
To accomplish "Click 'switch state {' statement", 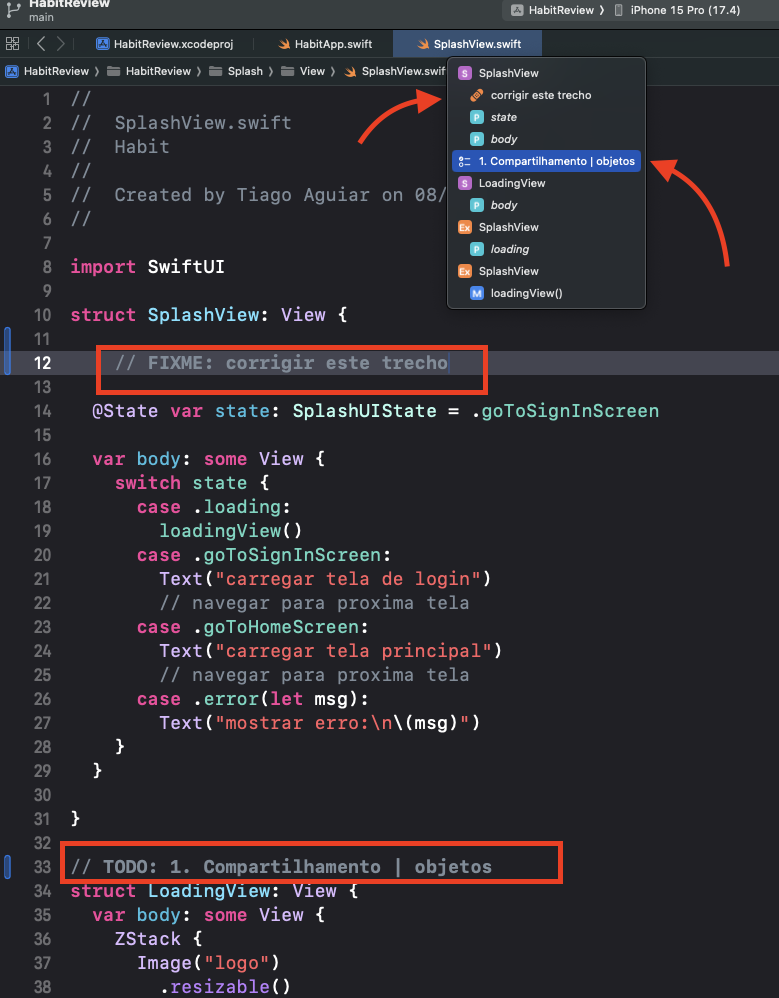I will pos(192,482).
